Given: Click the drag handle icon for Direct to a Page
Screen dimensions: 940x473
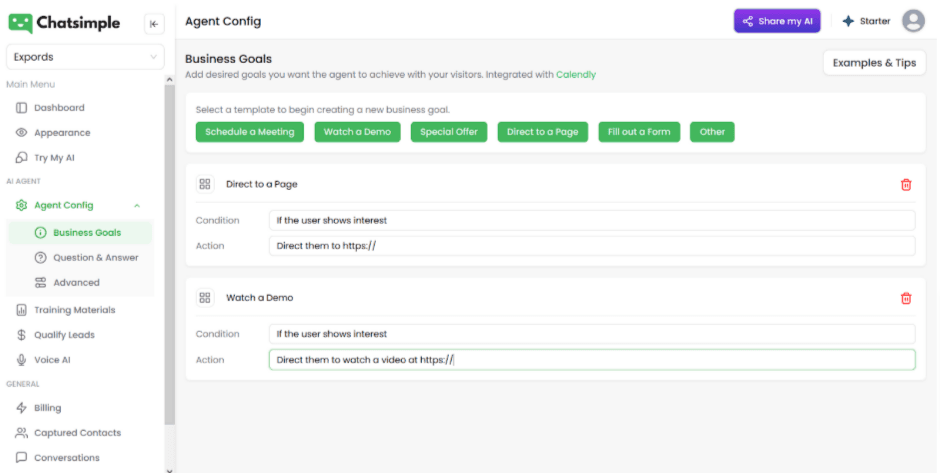Looking at the screenshot, I should tap(205, 184).
